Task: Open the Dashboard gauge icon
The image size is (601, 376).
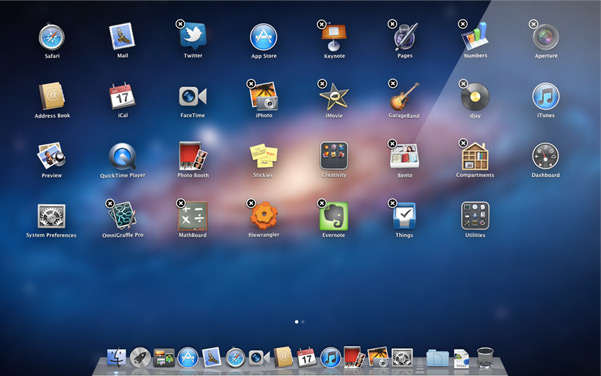Action: [x=545, y=156]
